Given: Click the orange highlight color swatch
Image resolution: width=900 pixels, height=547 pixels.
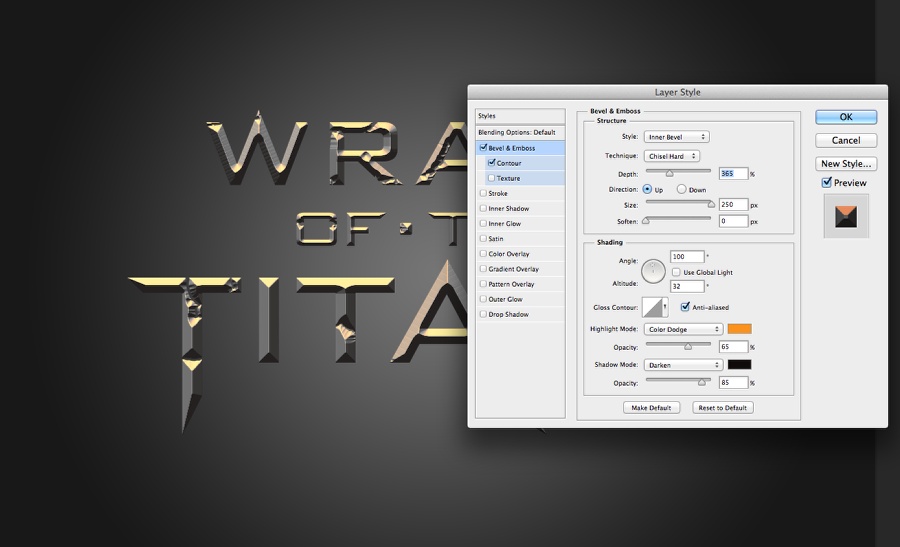Looking at the screenshot, I should tap(739, 329).
